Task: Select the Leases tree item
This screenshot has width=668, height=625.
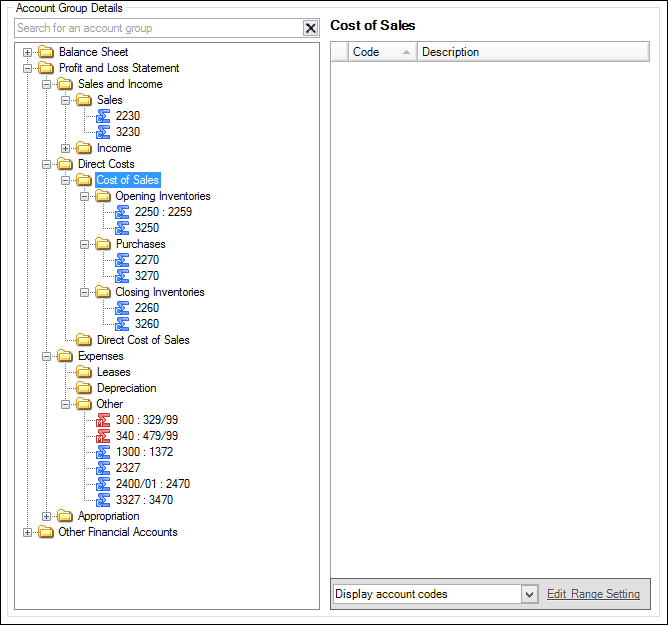Action: pyautogui.click(x=113, y=372)
